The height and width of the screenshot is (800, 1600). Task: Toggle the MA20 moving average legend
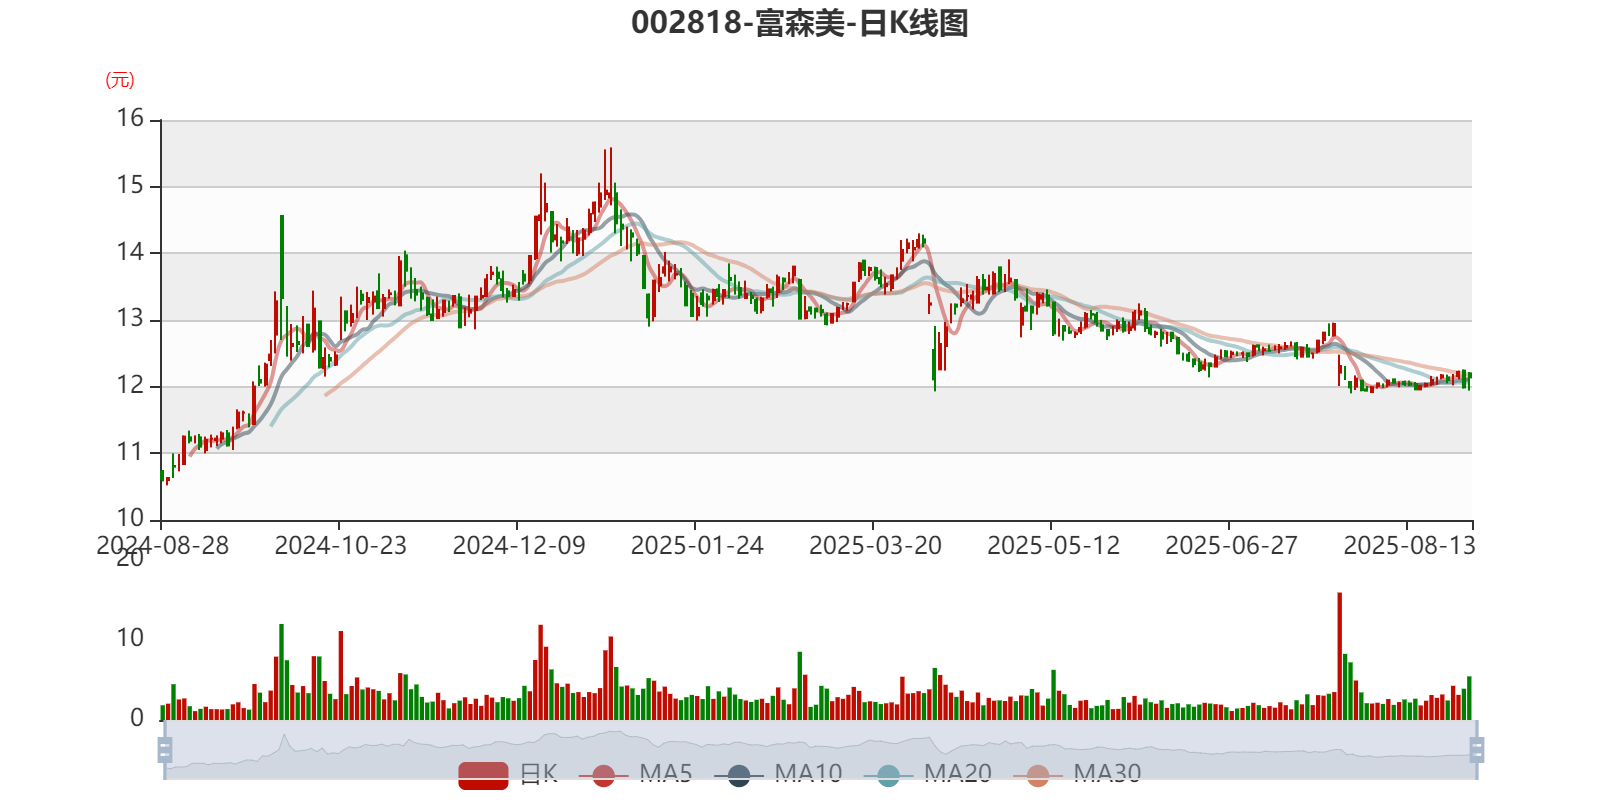click(x=927, y=774)
